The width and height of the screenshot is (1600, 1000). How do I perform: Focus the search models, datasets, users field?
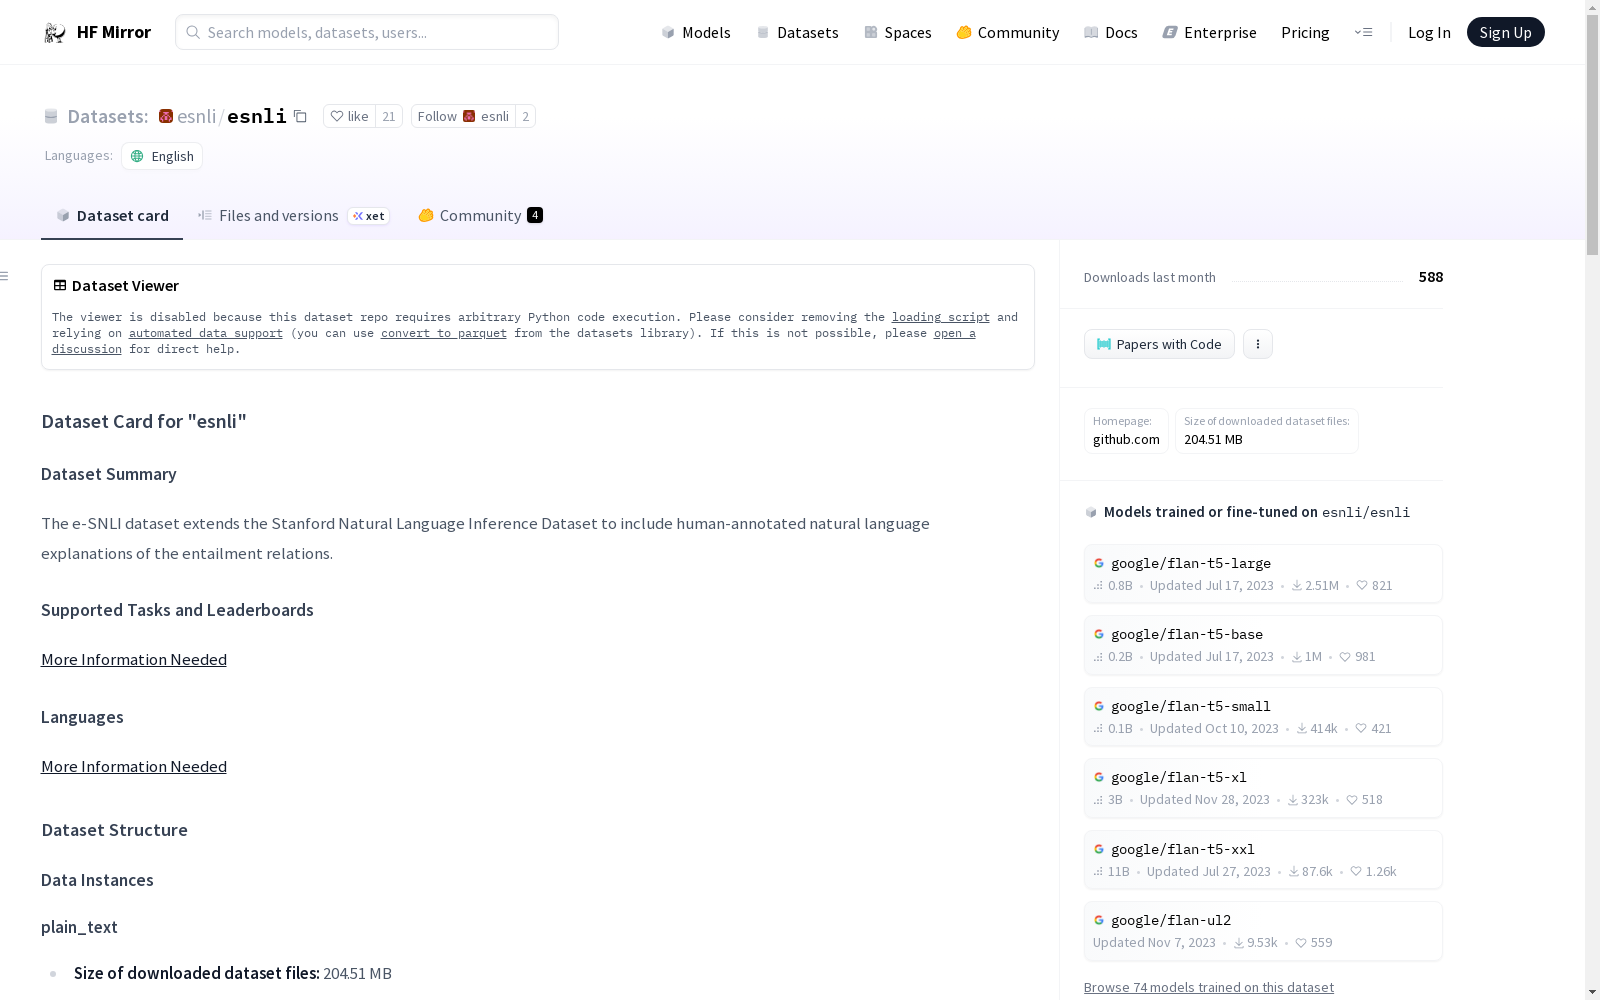367,32
